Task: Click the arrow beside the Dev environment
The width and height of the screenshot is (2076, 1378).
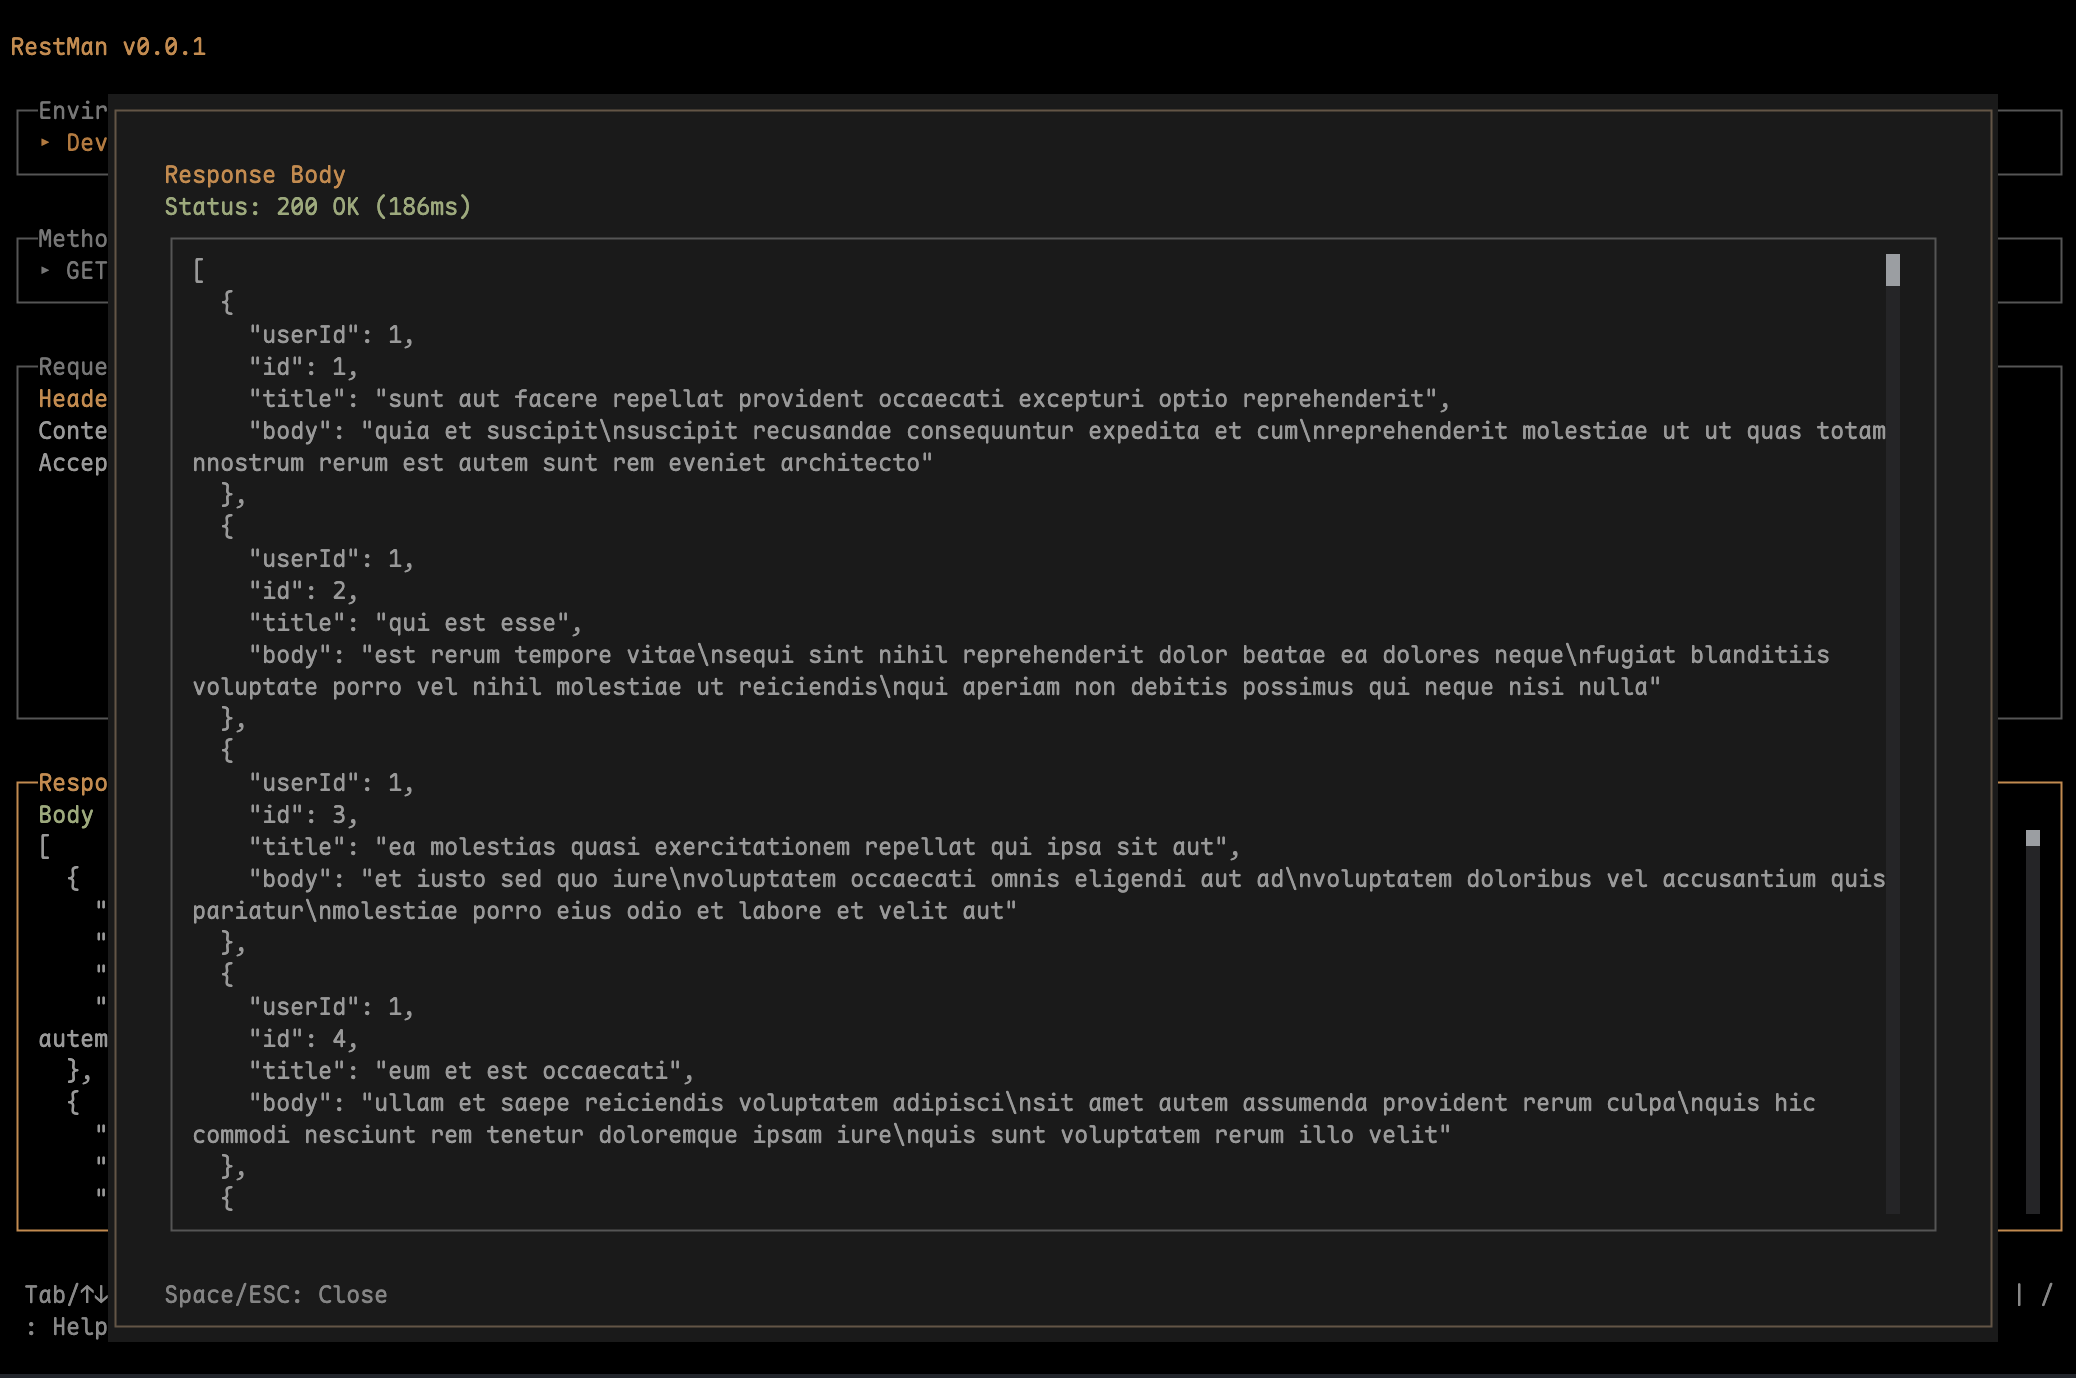Action: pos(45,143)
